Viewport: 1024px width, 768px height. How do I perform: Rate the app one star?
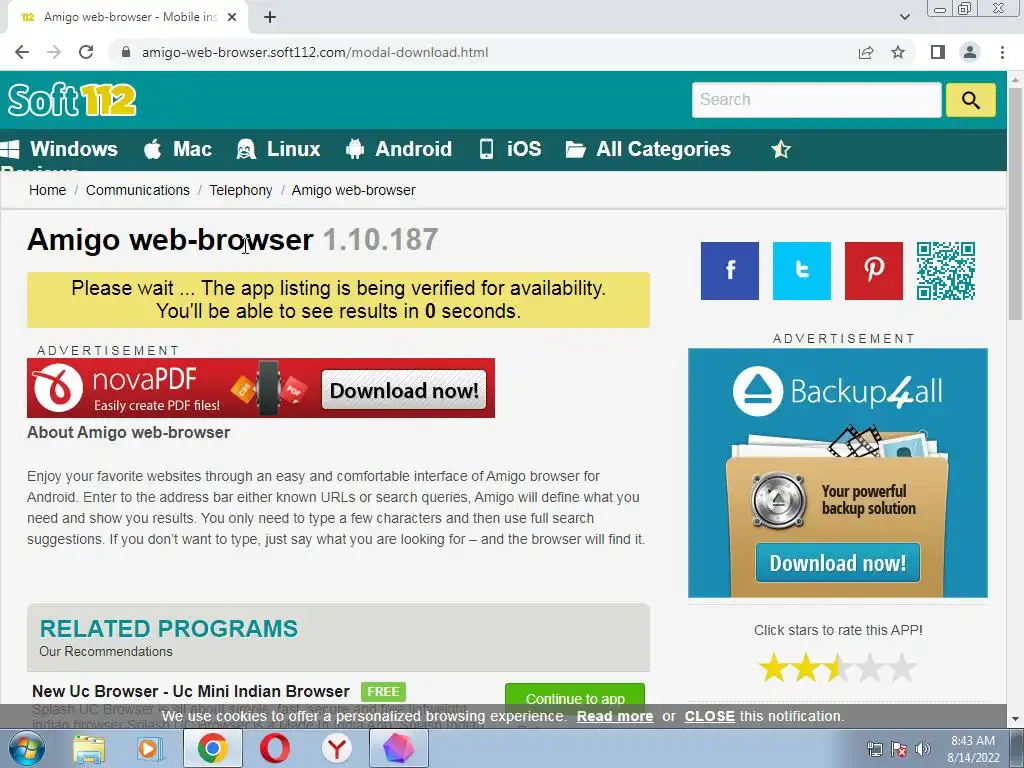tap(774, 667)
